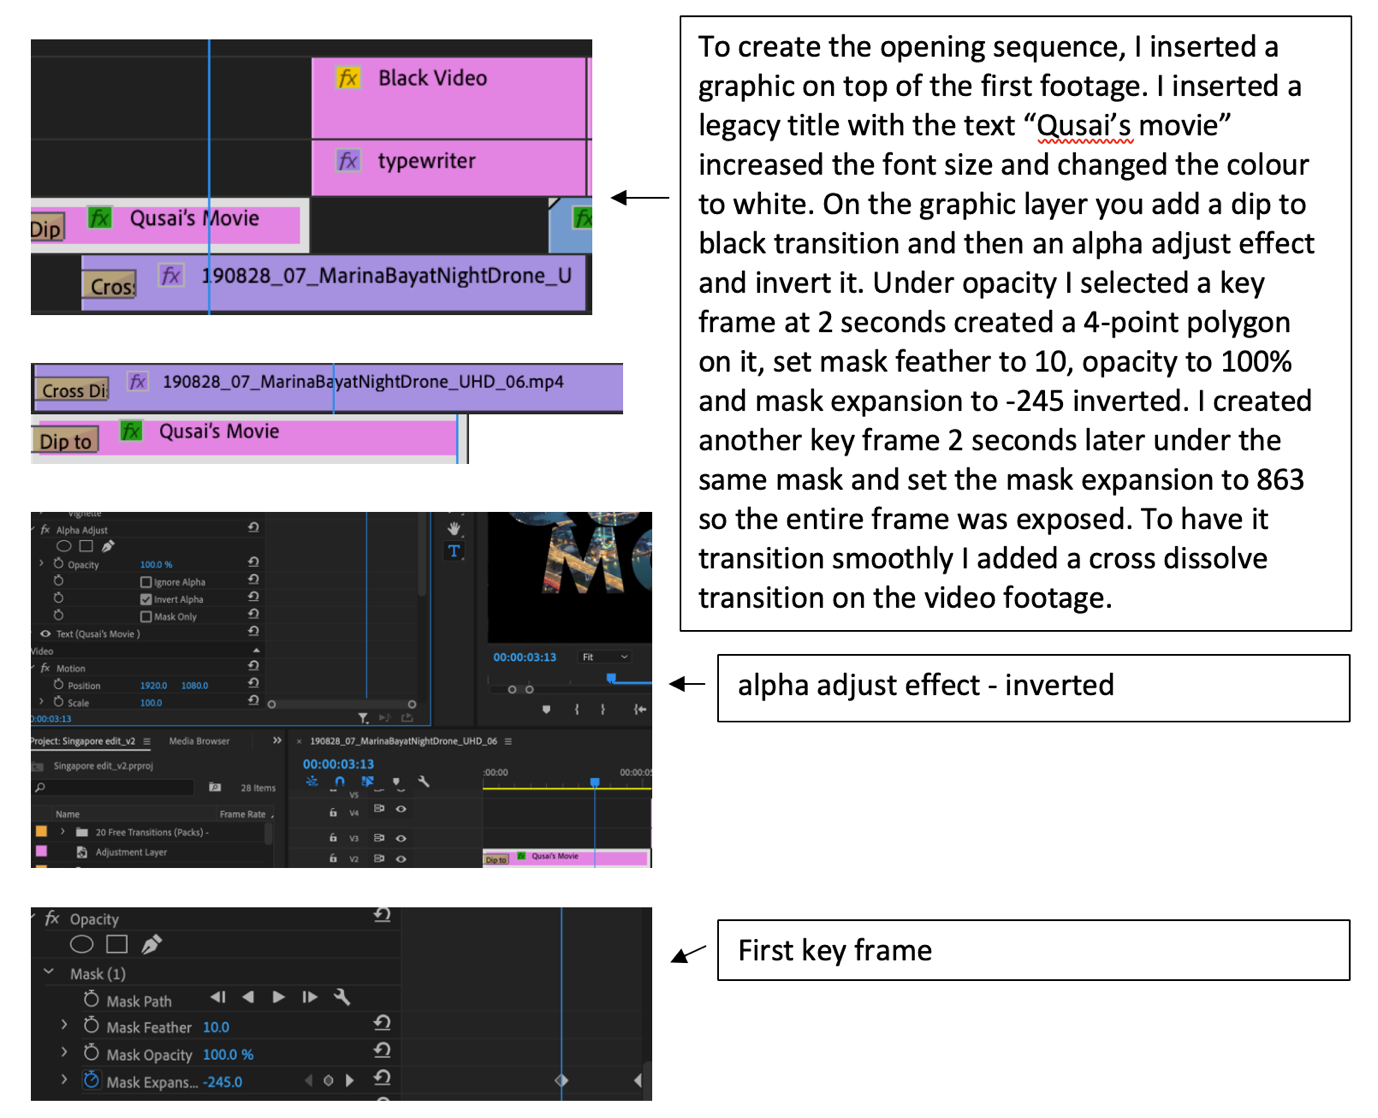The width and height of the screenshot is (1378, 1118).
Task: Toggle animation stopwatch for Mask Path
Action: pyautogui.click(x=91, y=998)
